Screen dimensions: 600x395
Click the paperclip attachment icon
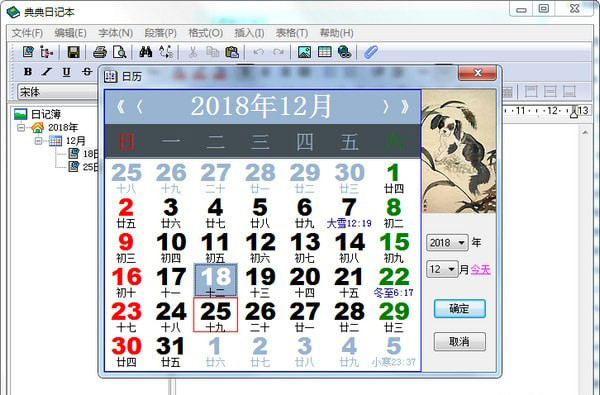(x=370, y=52)
